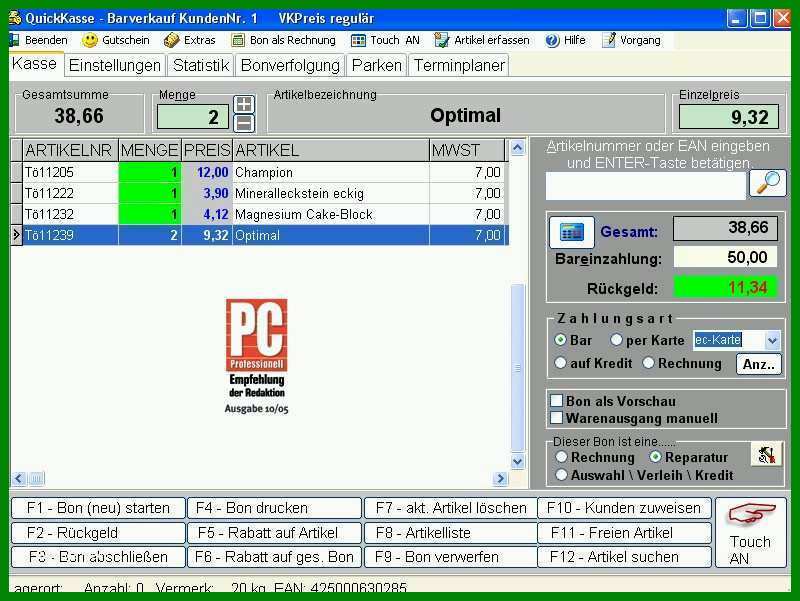
Task: Click table scroll up arrow
Action: point(517,148)
